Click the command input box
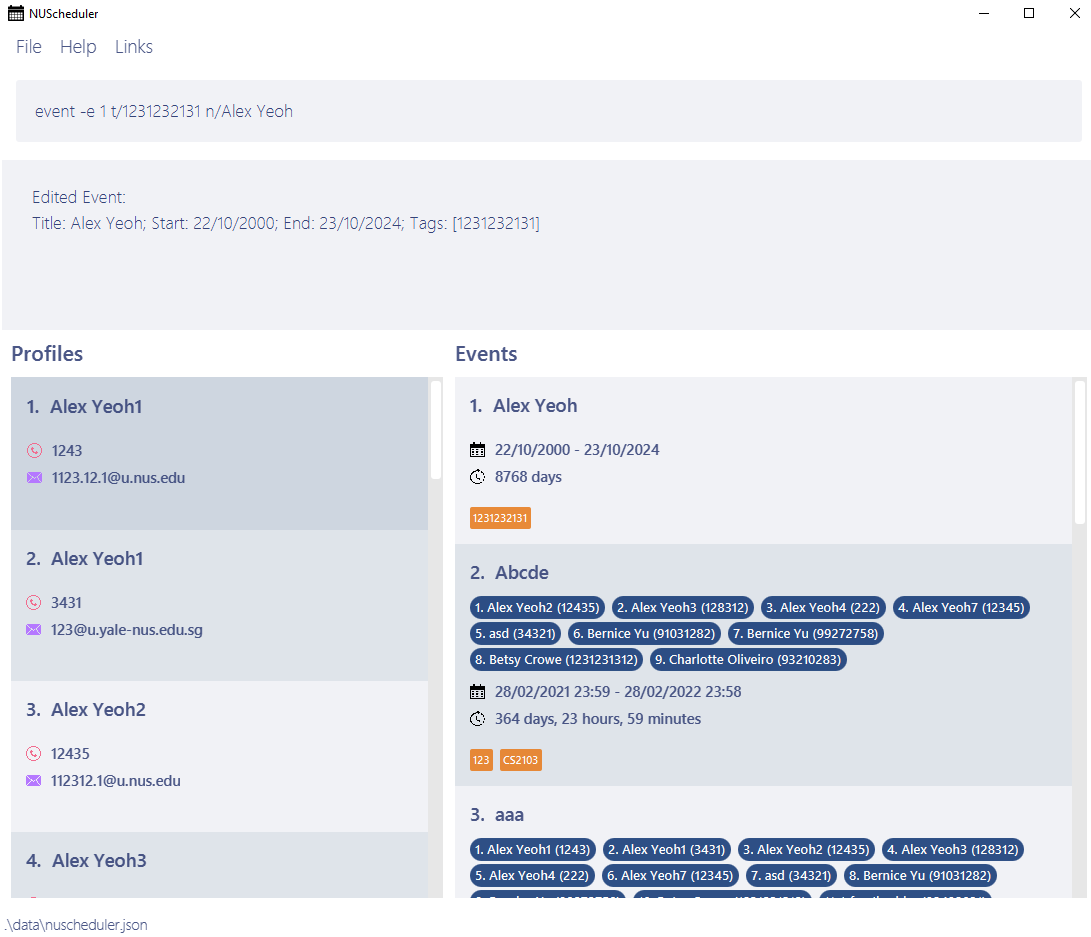 coord(548,111)
